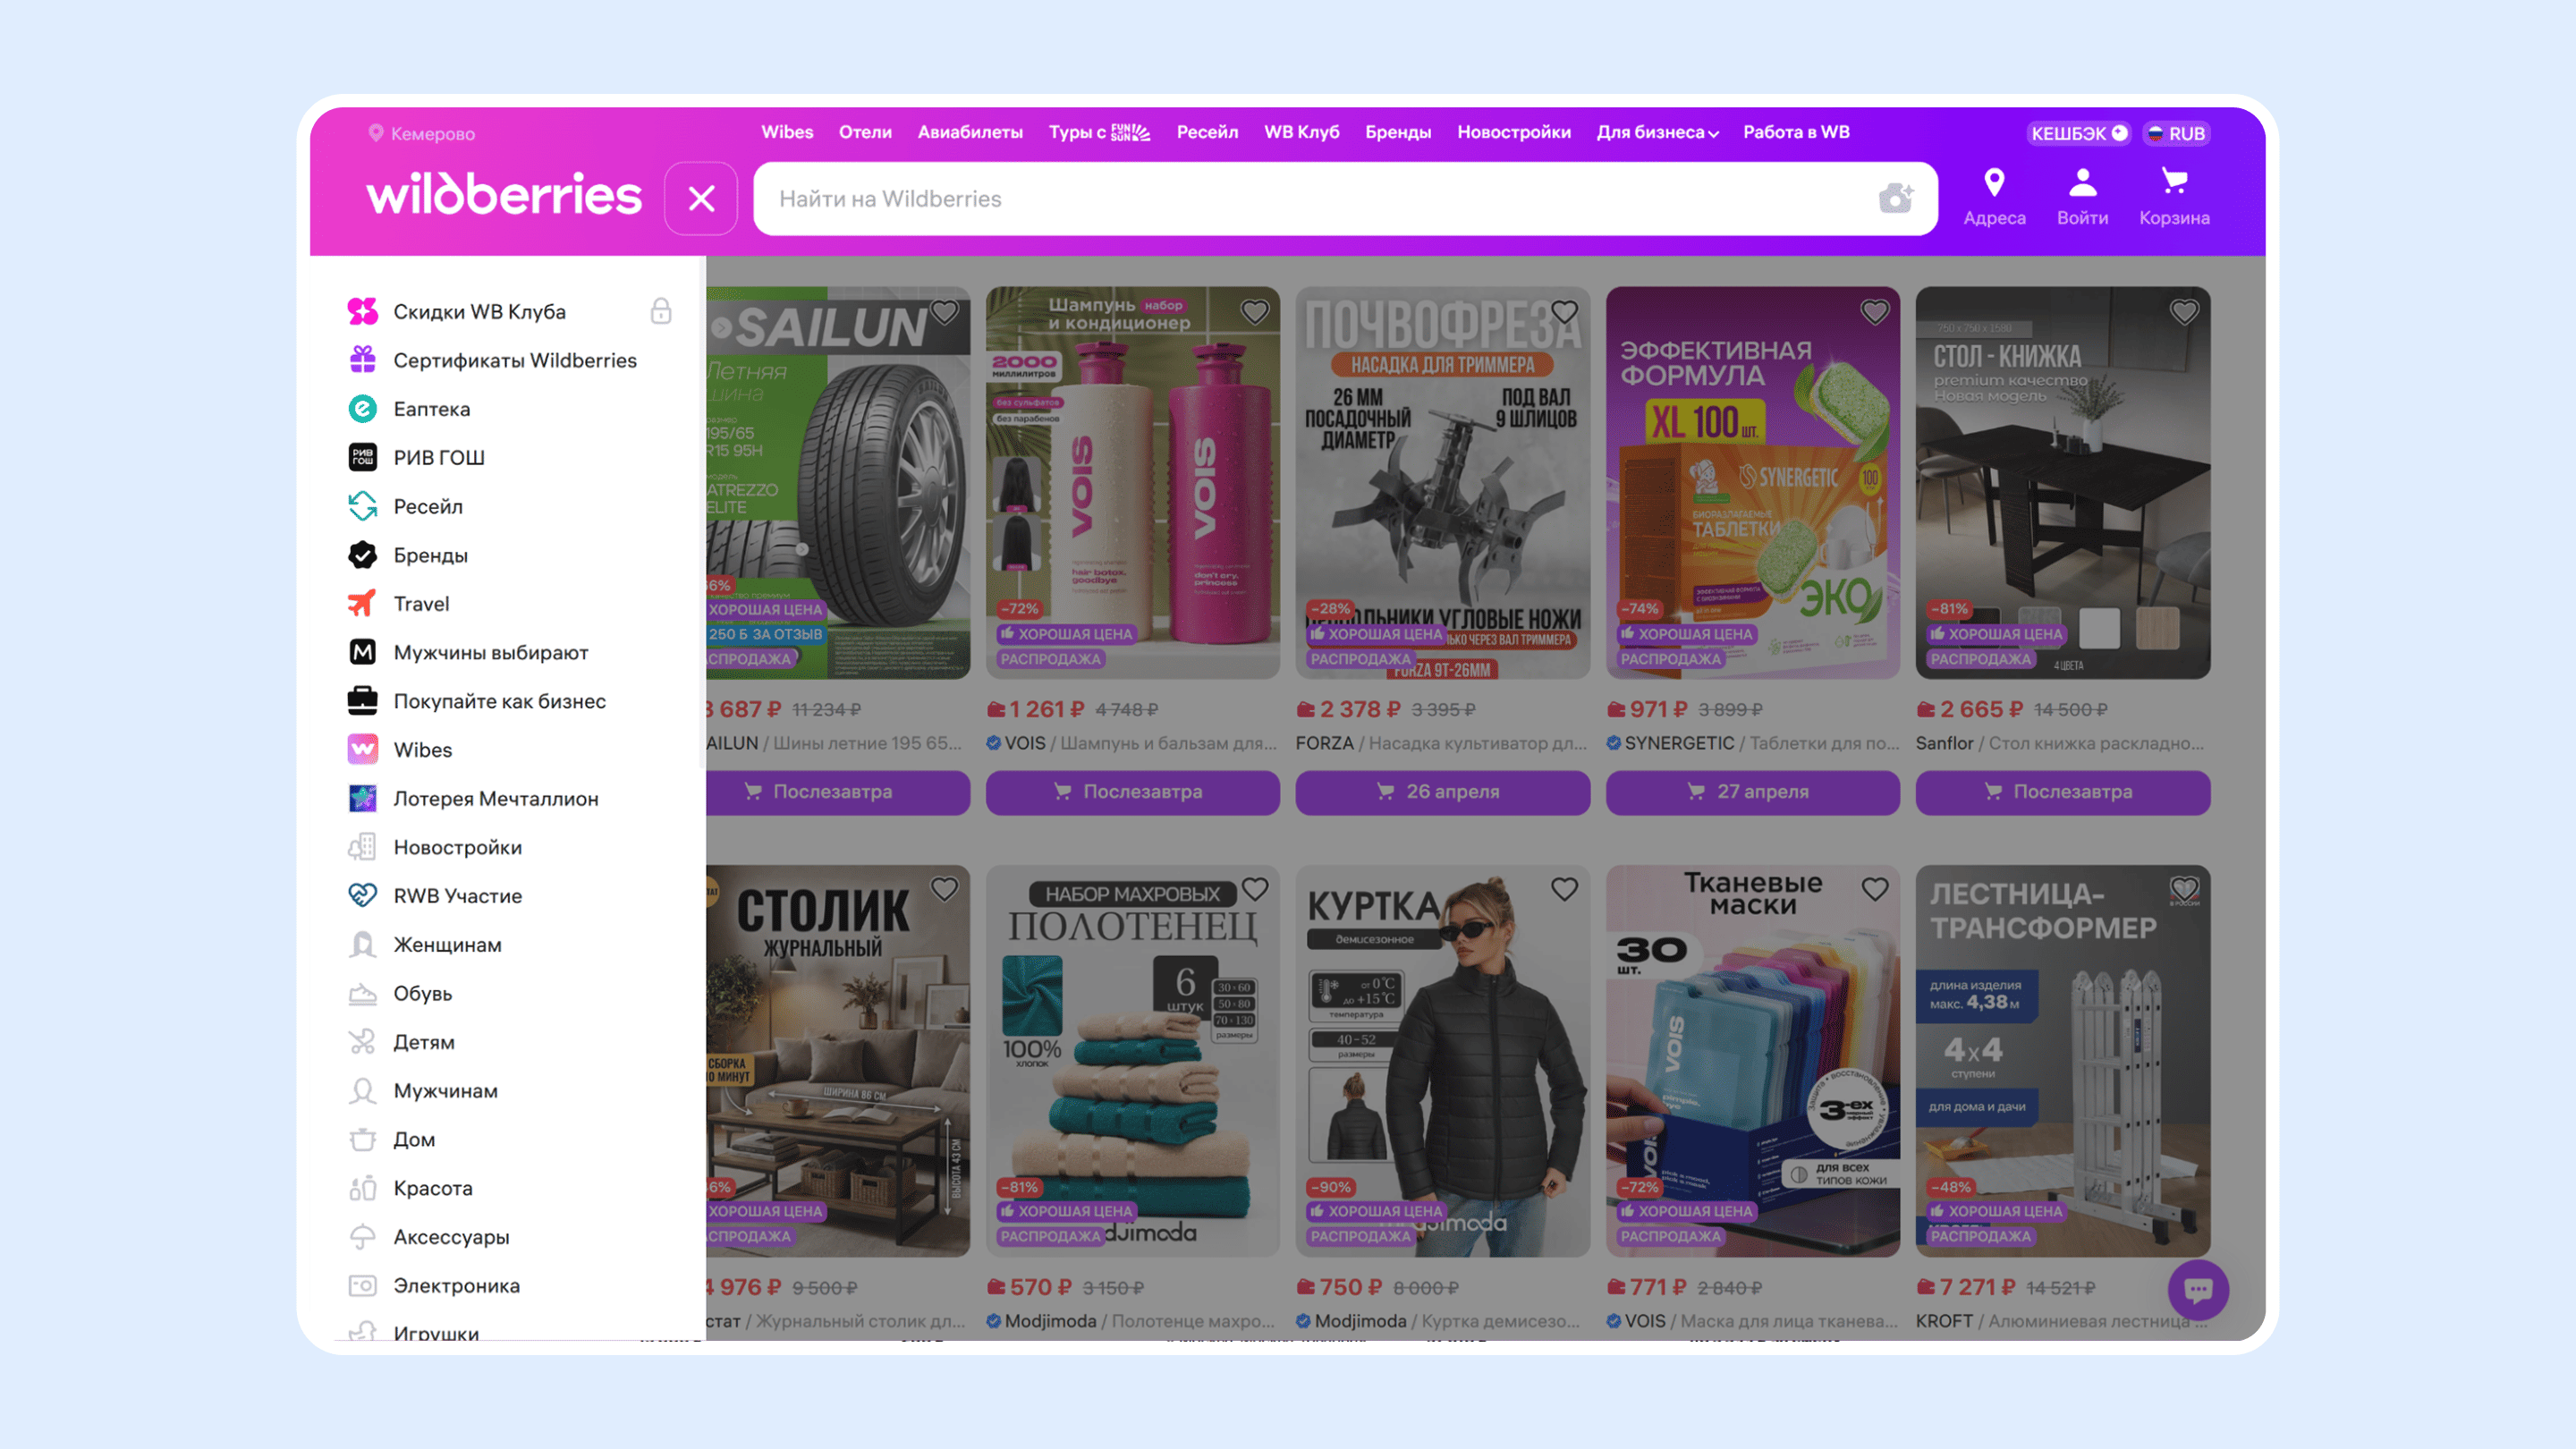2576x1449 pixels.
Task: Open the Тканевые маски product image
Action: point(1752,1060)
